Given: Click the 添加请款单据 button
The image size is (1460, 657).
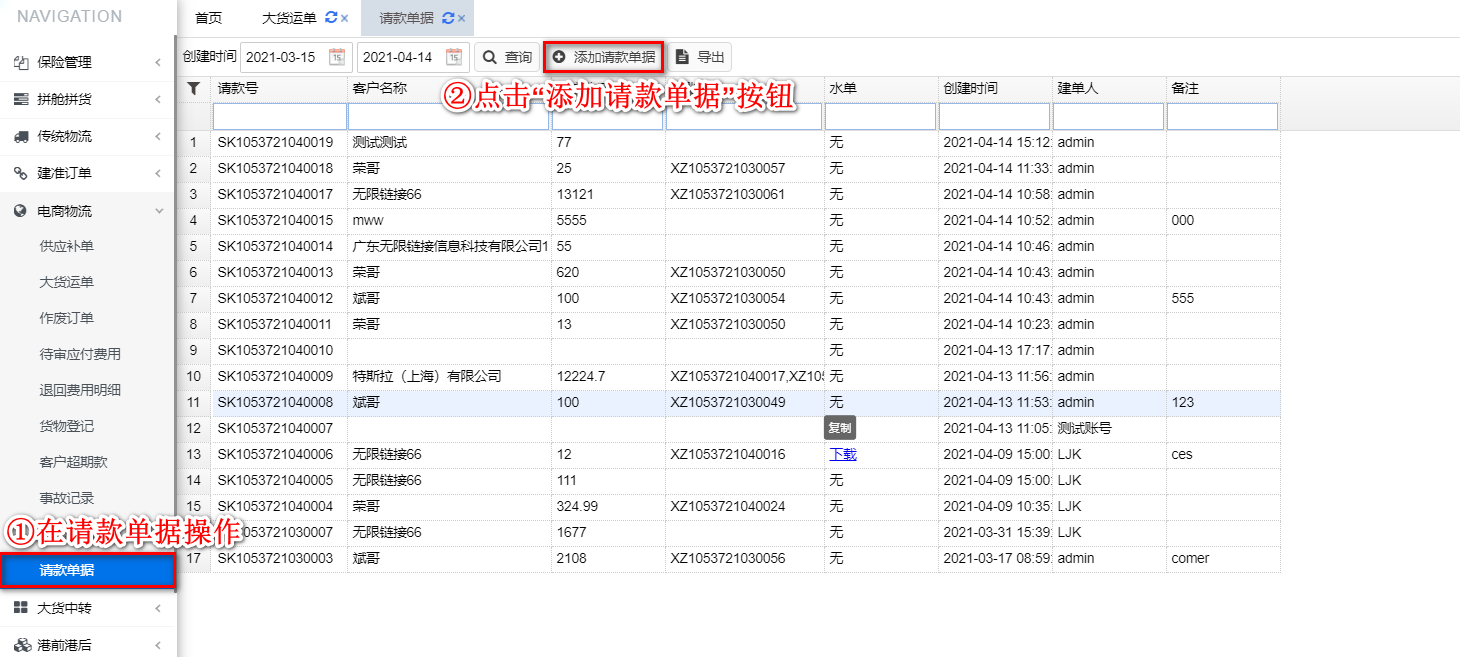Looking at the screenshot, I should click(604, 57).
